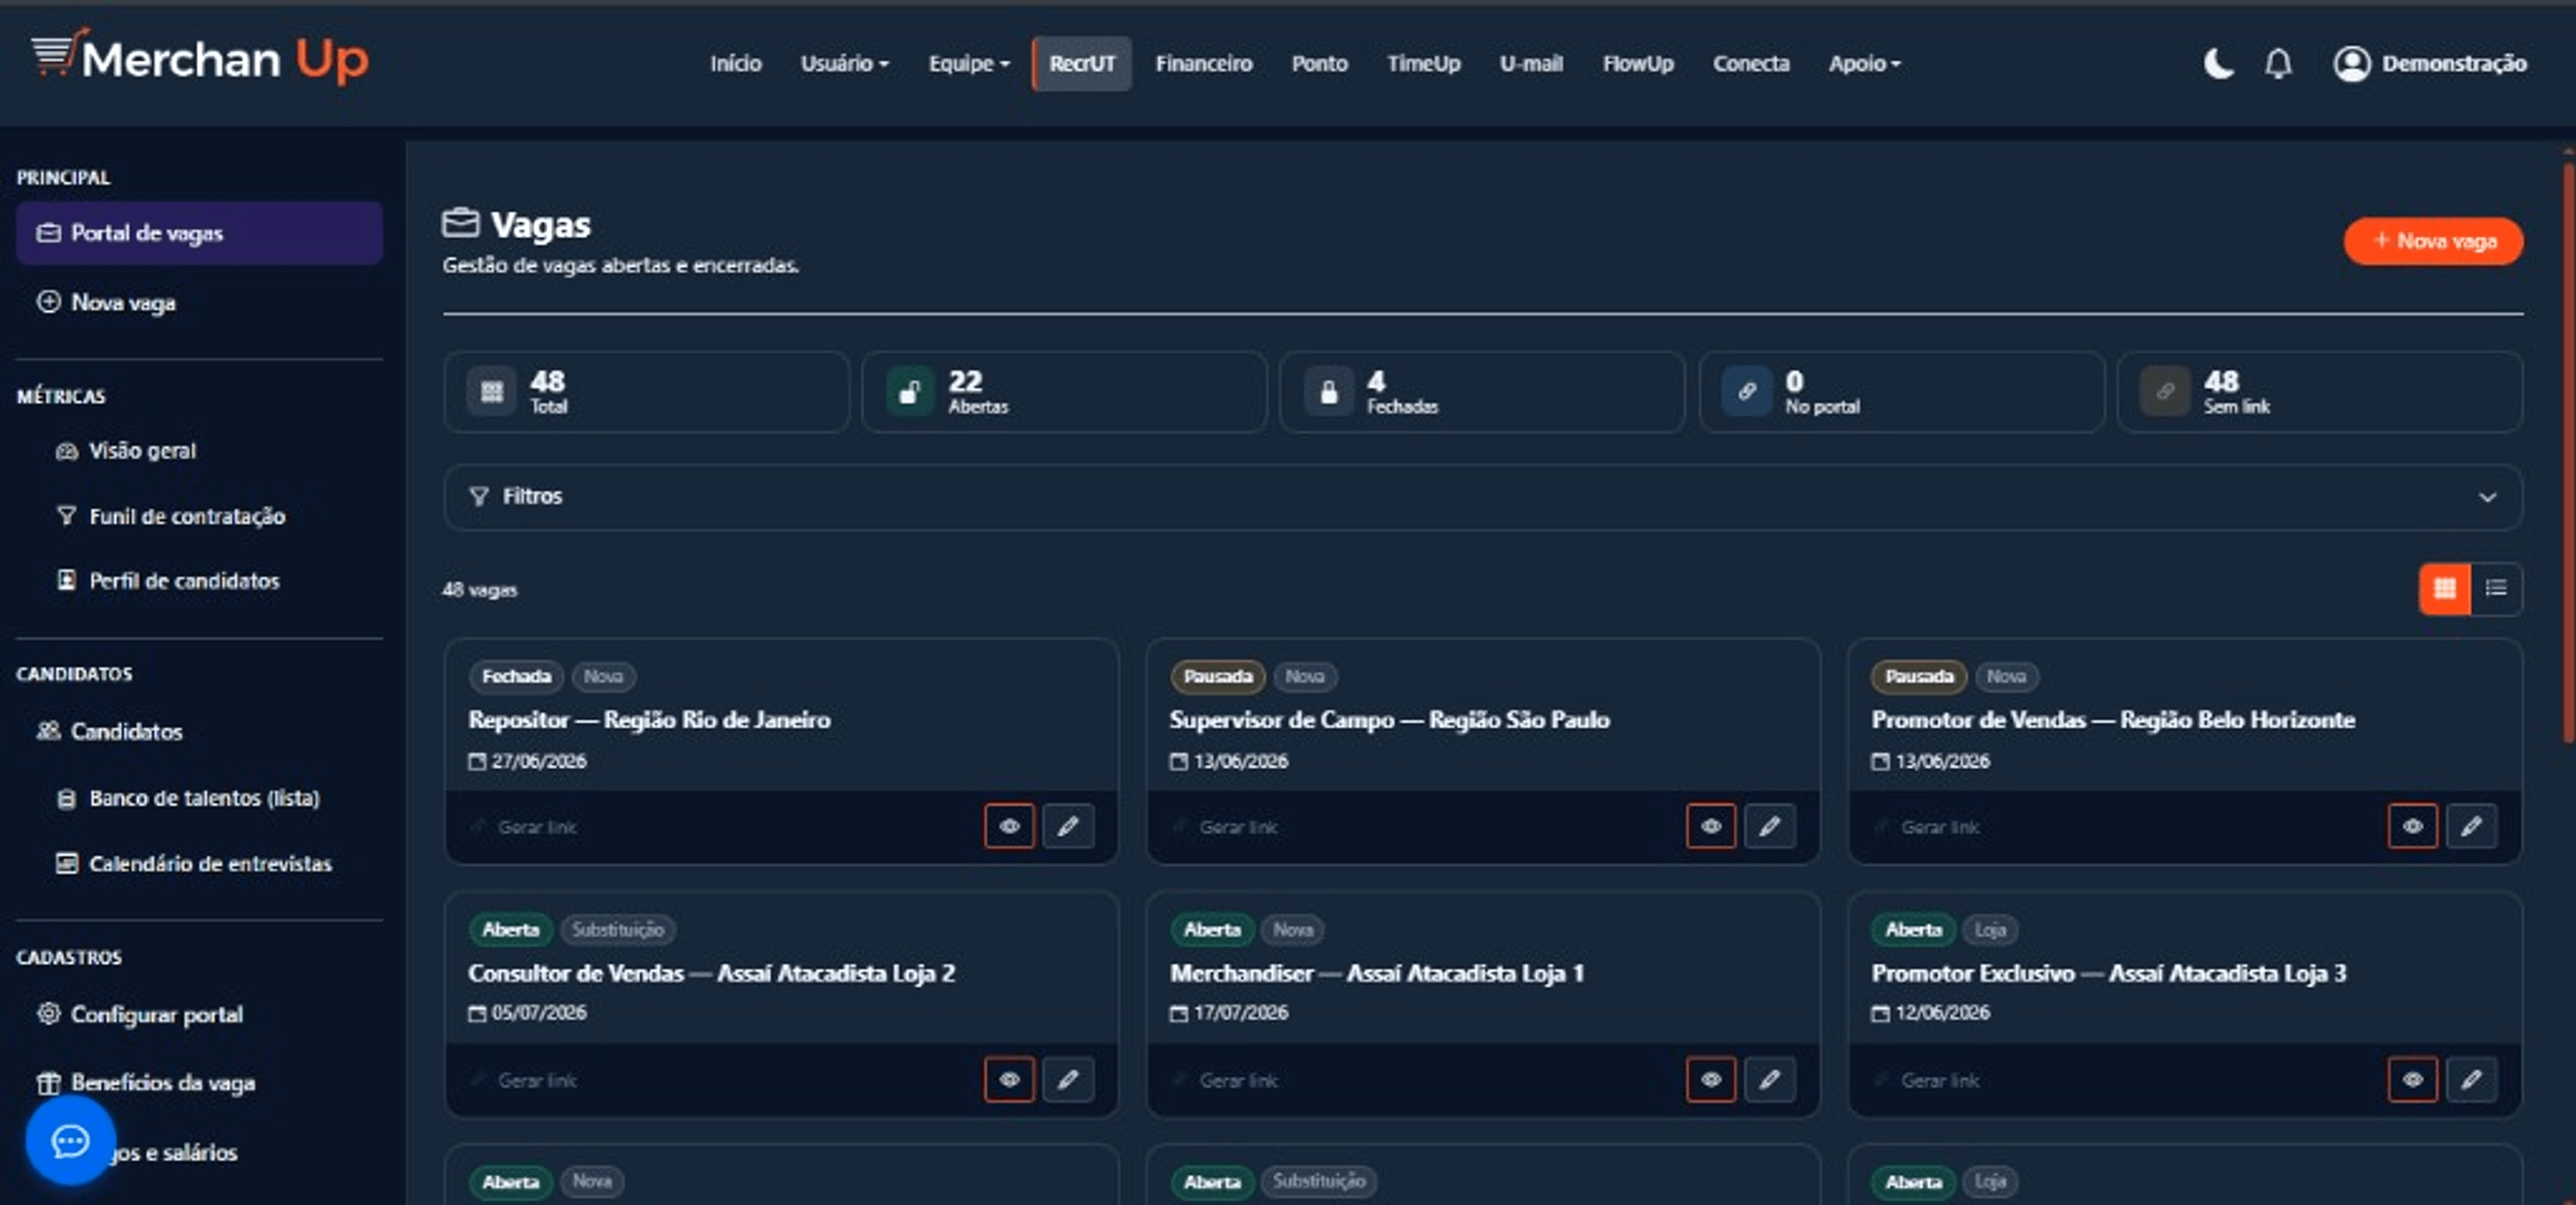Edit the Repositor Rio de Janeiro vacancy
The width and height of the screenshot is (2576, 1205).
(x=1068, y=826)
